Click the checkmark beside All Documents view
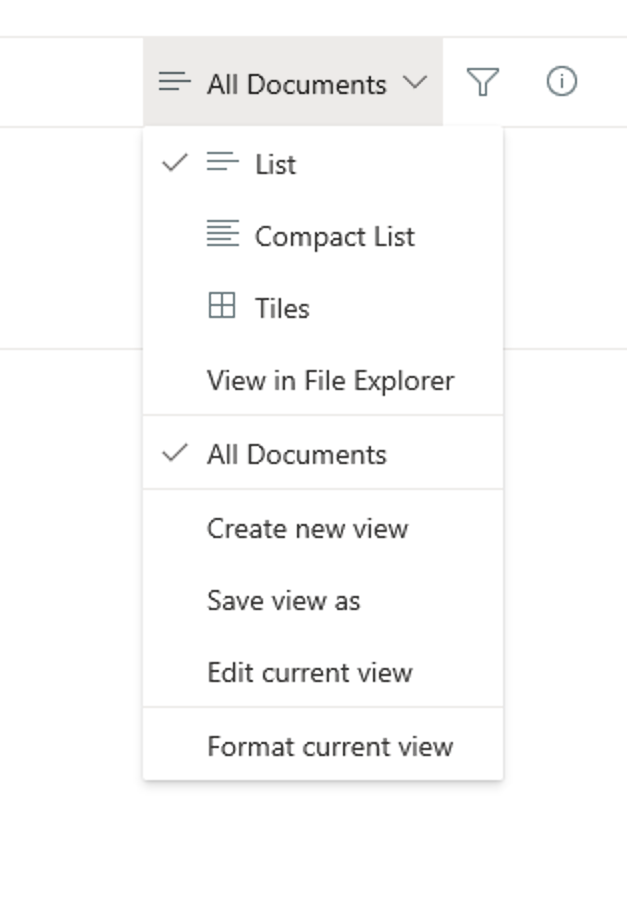627x915 pixels. (175, 453)
